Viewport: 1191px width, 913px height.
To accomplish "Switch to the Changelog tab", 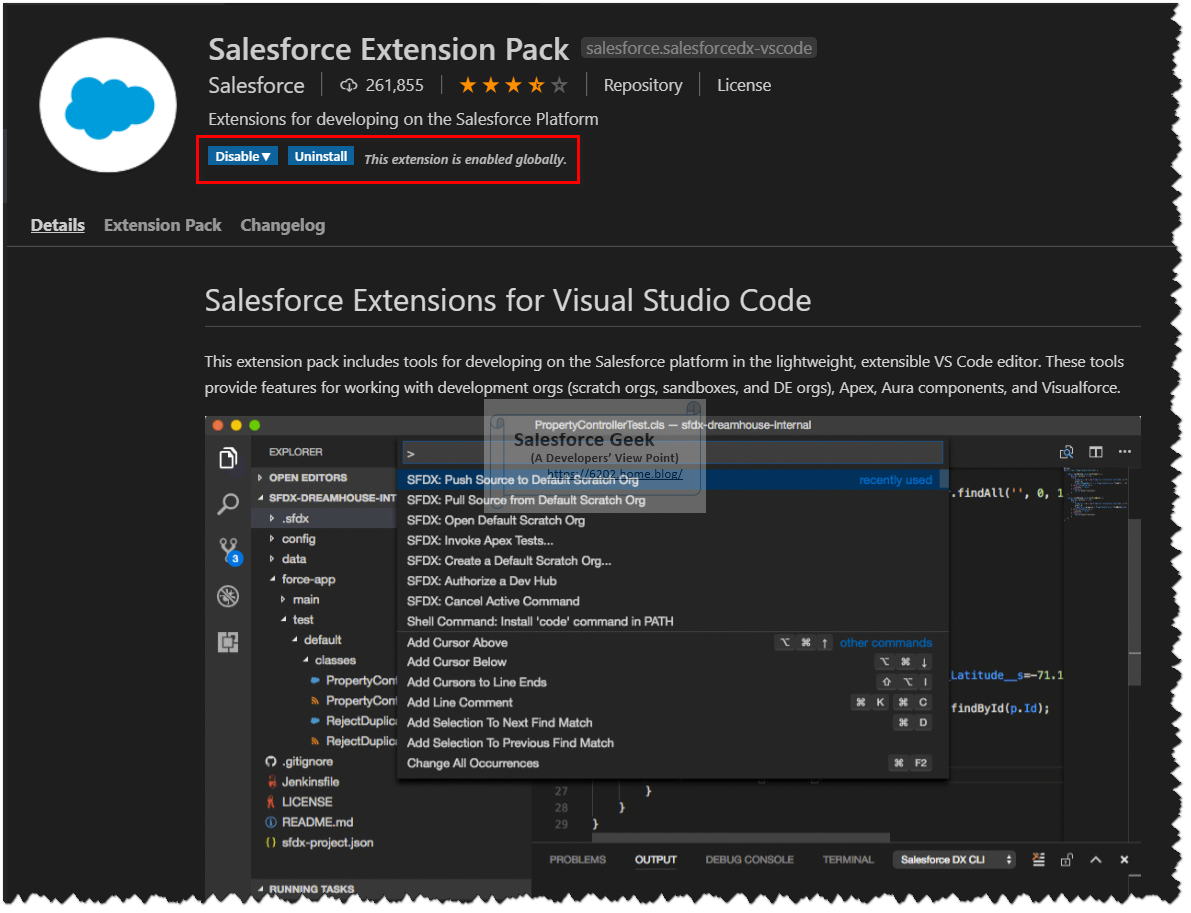I will [283, 225].
